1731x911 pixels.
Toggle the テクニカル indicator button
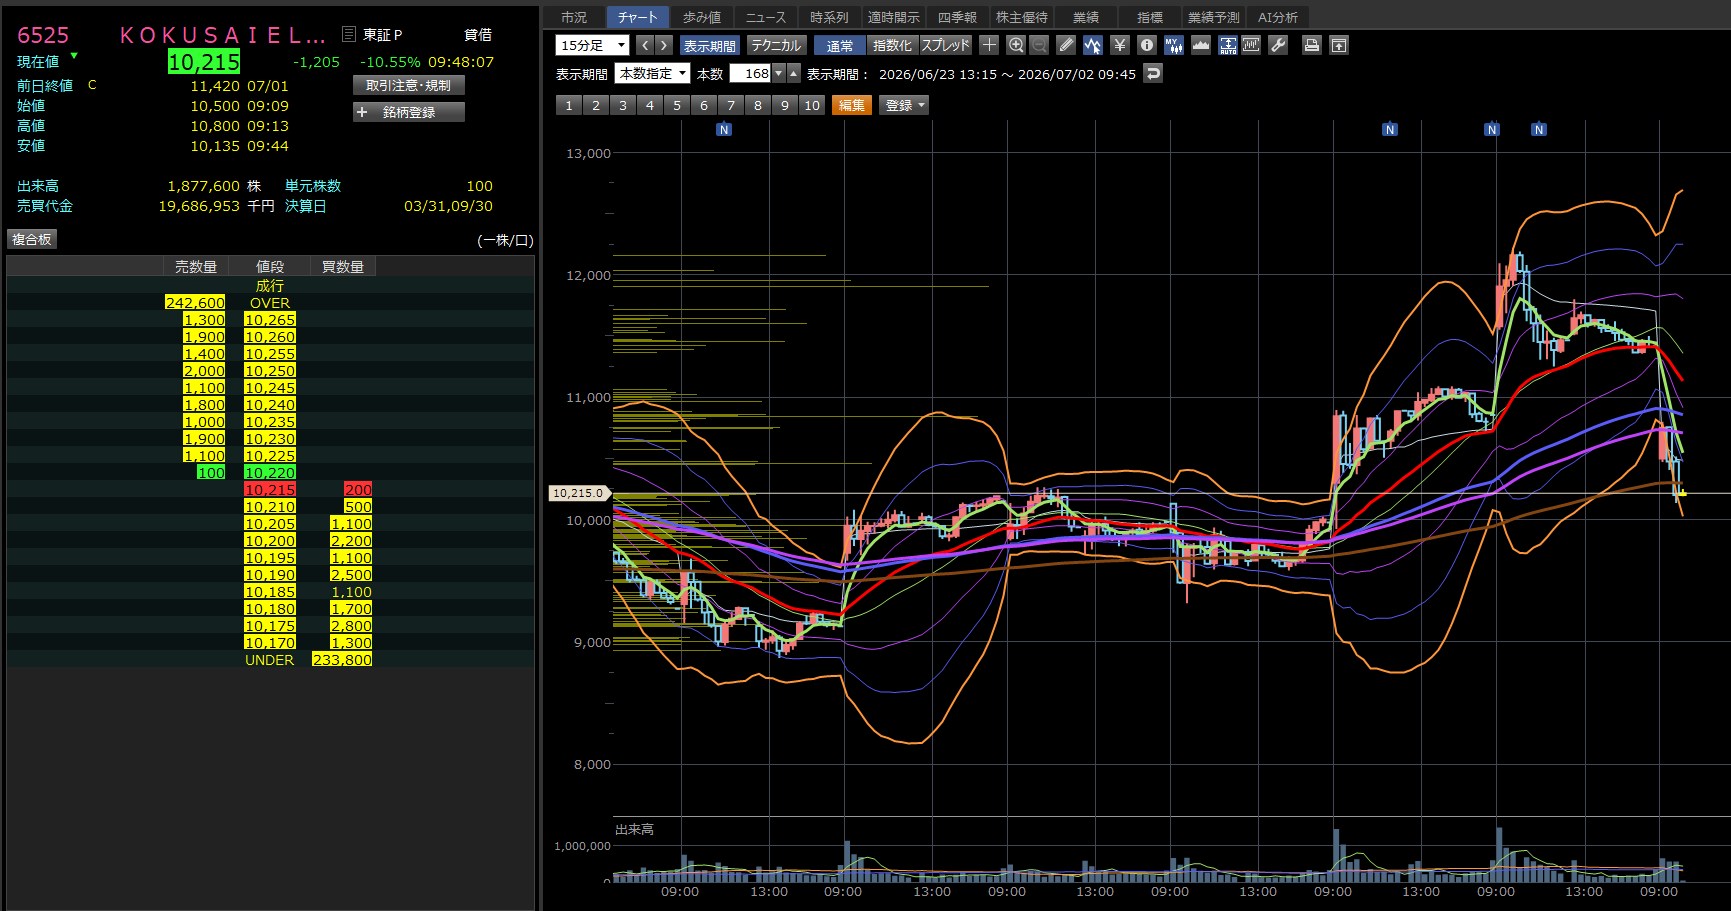tap(776, 45)
